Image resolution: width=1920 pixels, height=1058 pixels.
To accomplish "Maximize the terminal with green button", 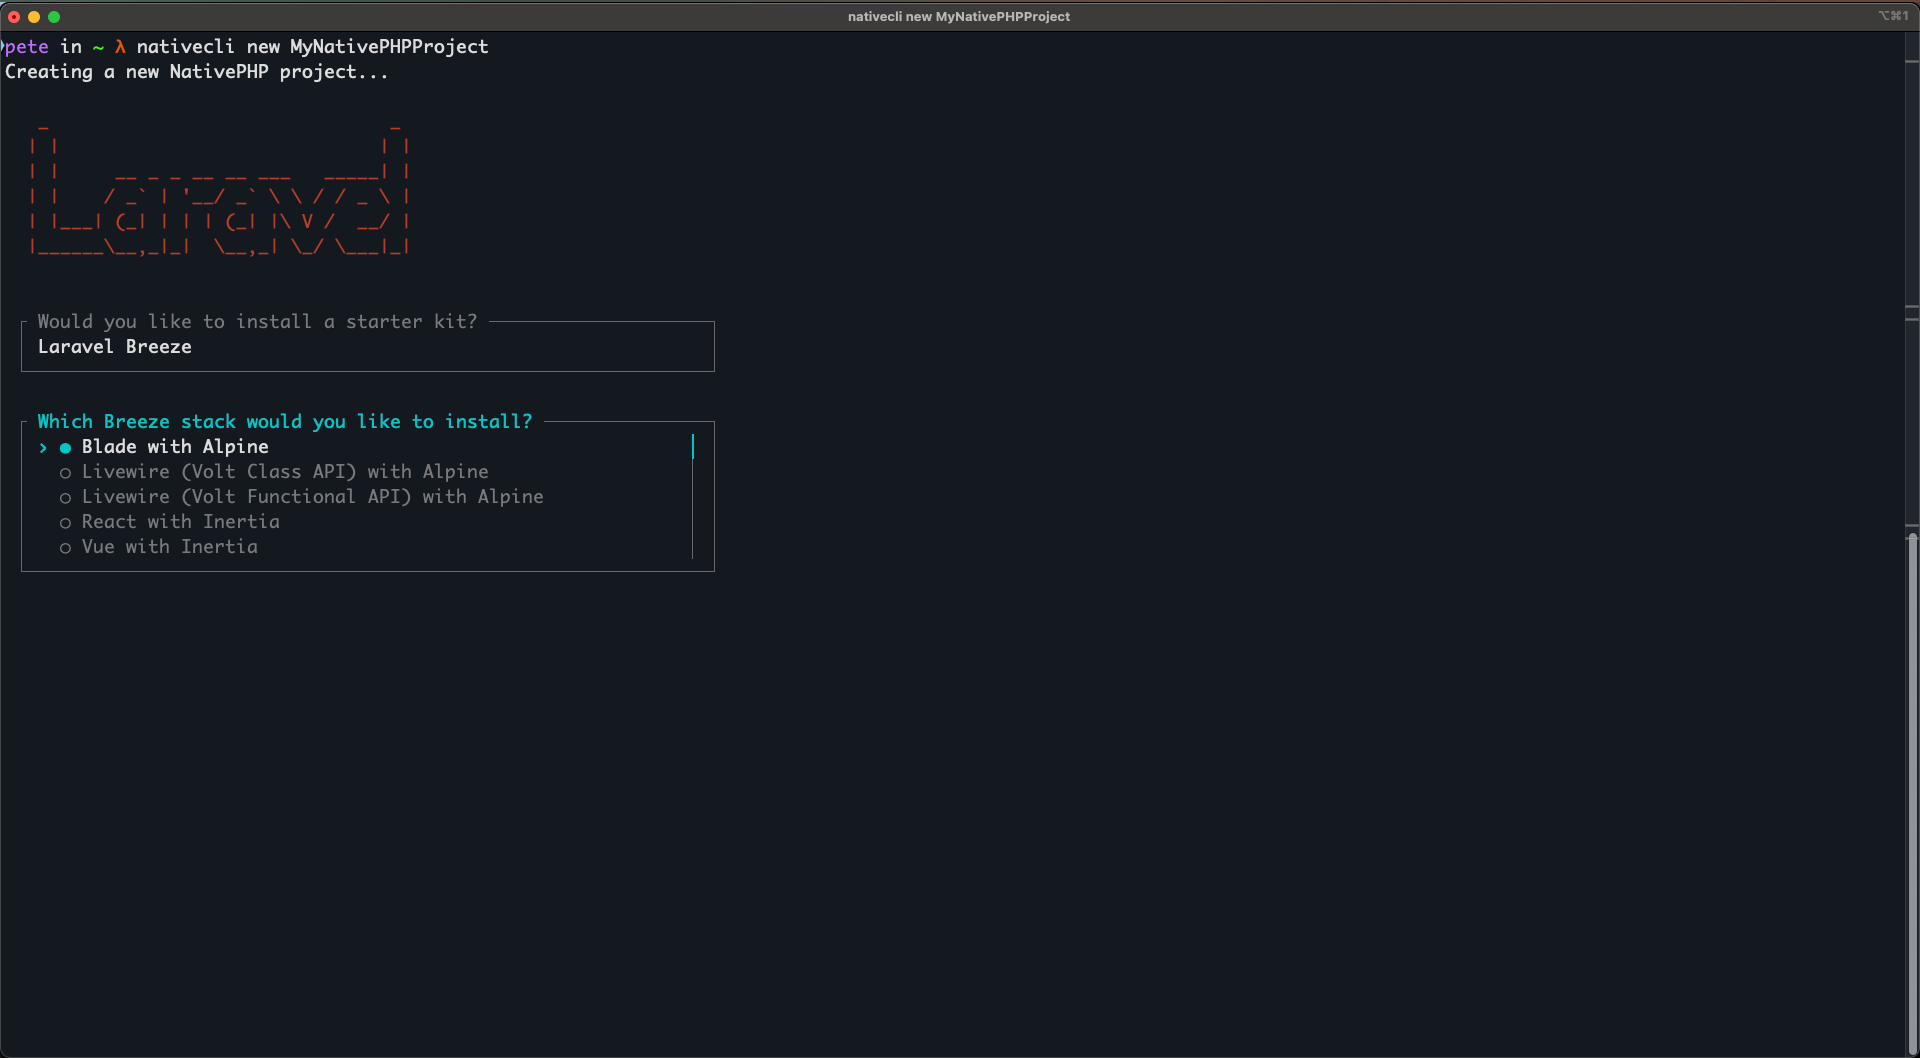I will (54, 16).
